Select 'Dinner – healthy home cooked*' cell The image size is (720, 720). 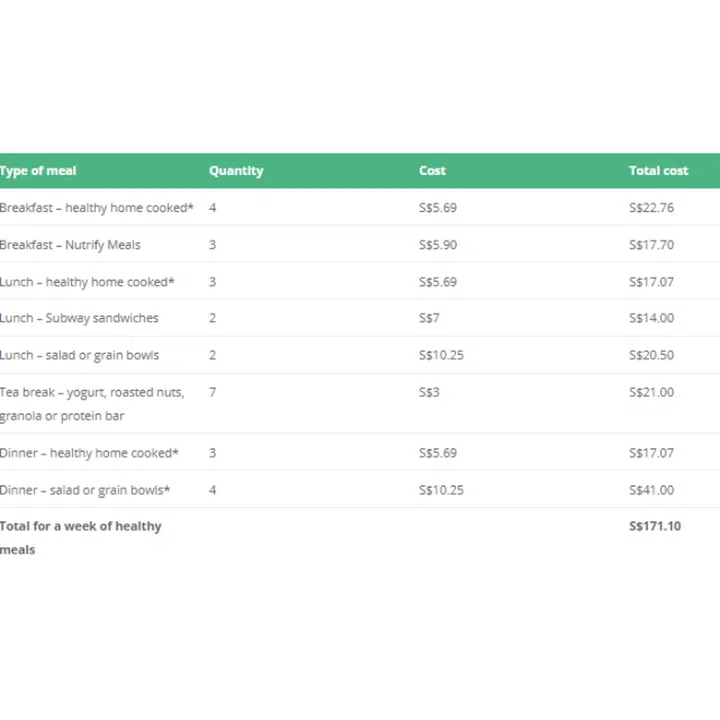coord(89,453)
